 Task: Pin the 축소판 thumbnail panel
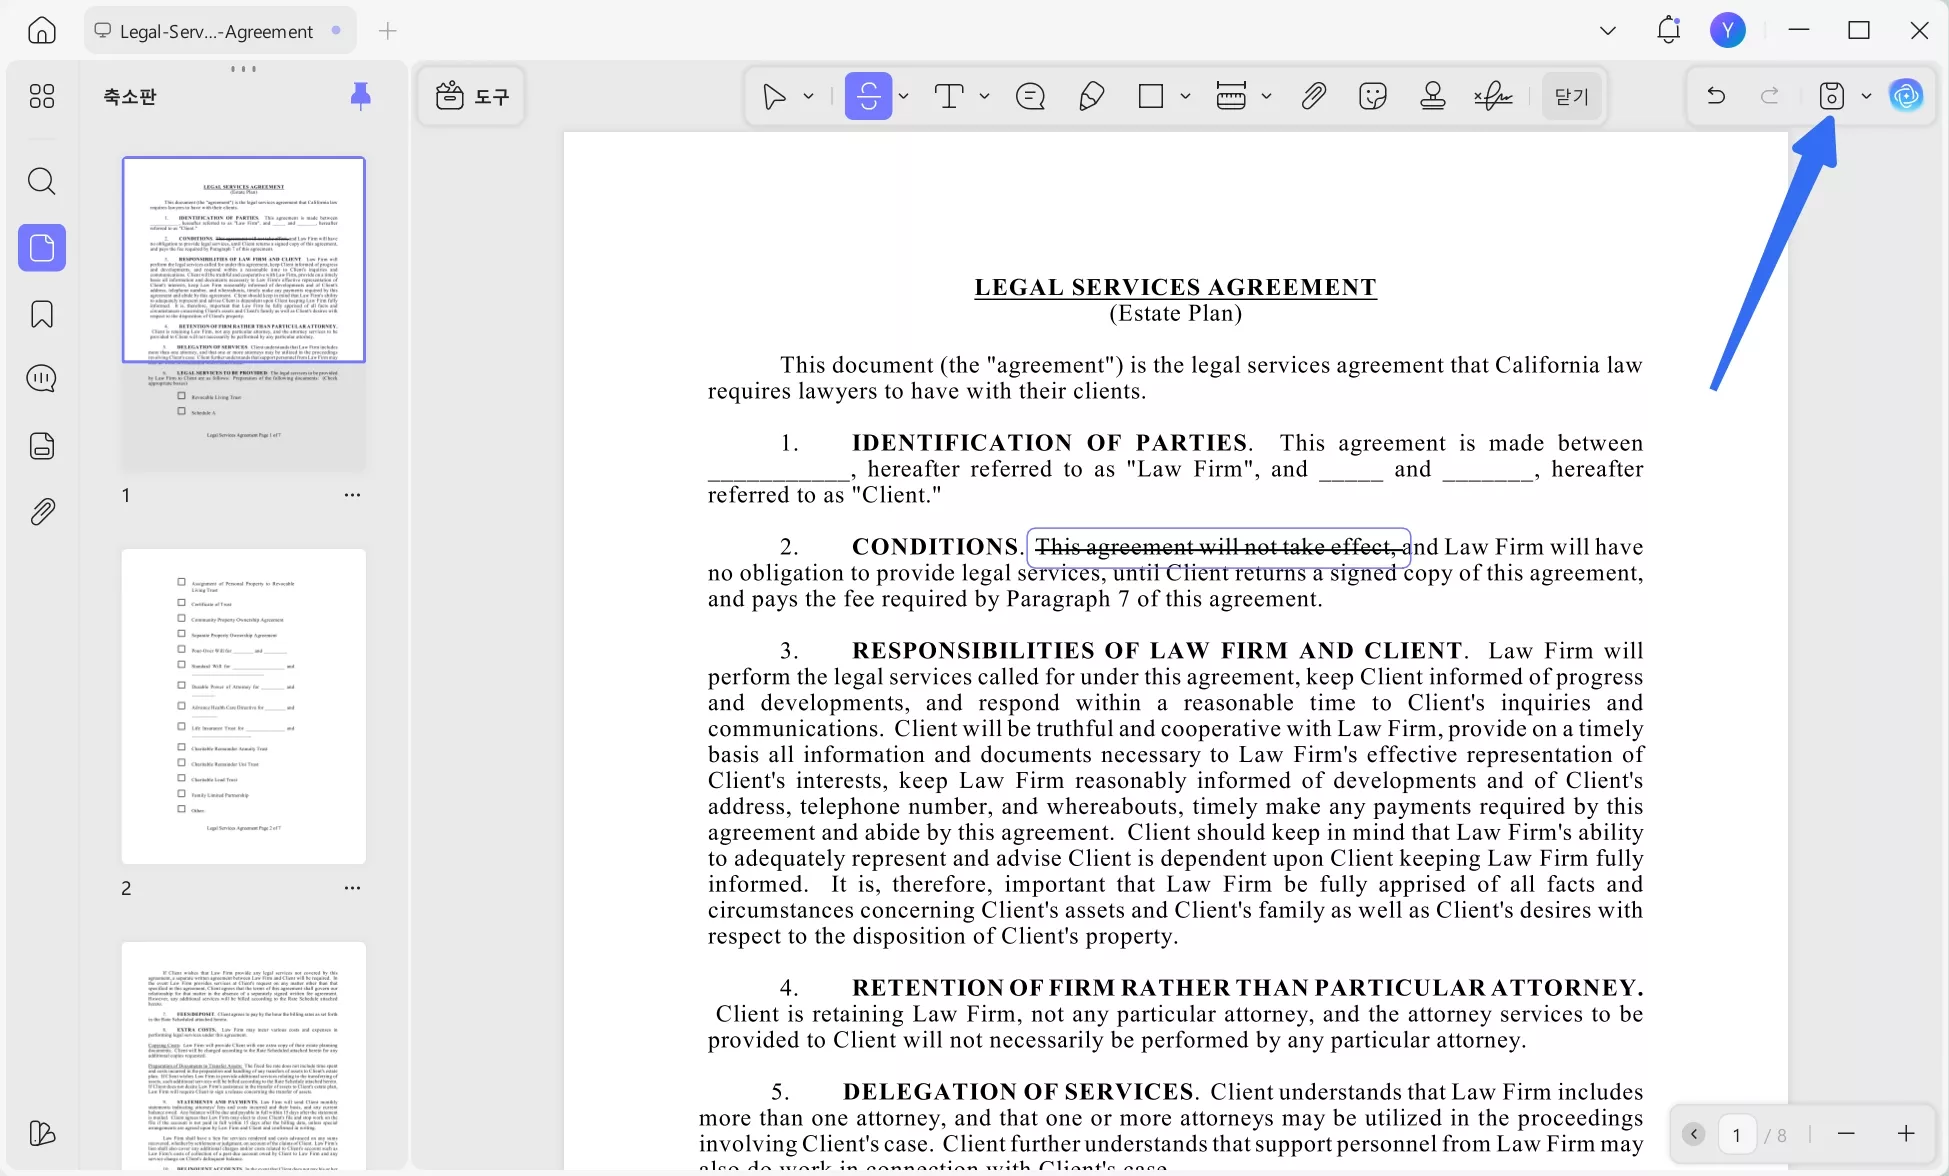click(360, 95)
